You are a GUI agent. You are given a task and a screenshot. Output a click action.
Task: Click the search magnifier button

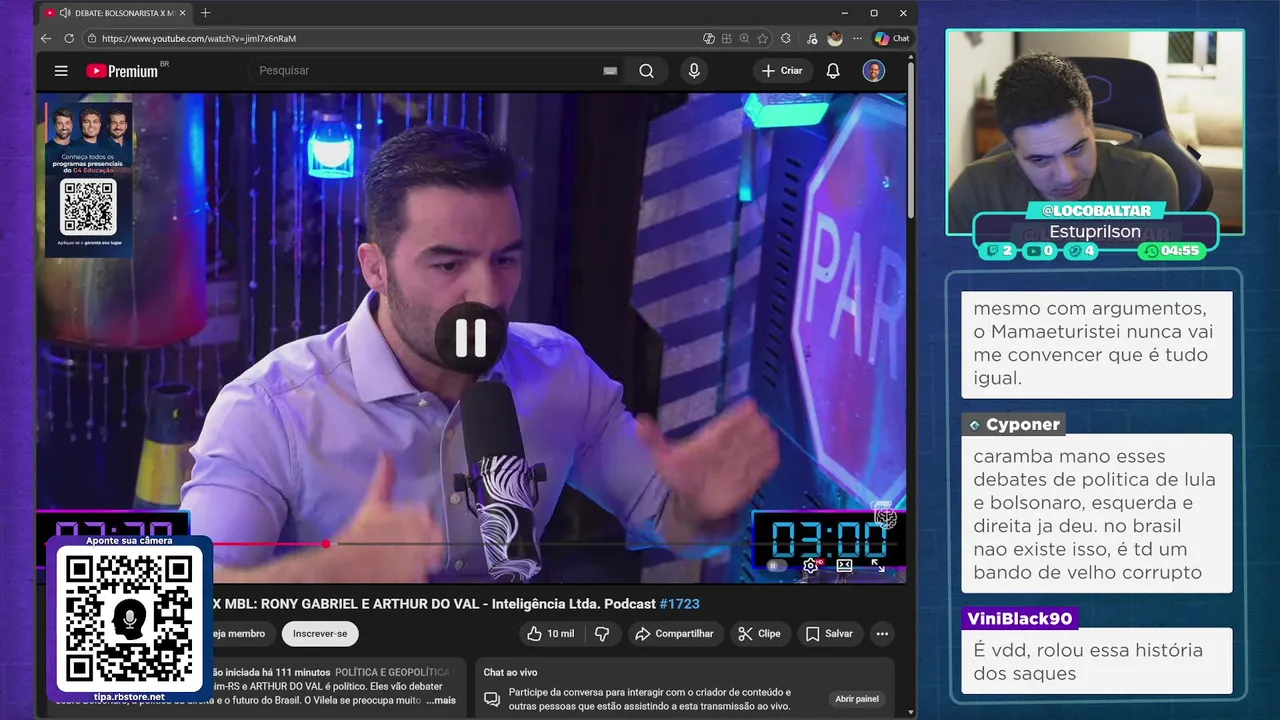[x=647, y=71]
